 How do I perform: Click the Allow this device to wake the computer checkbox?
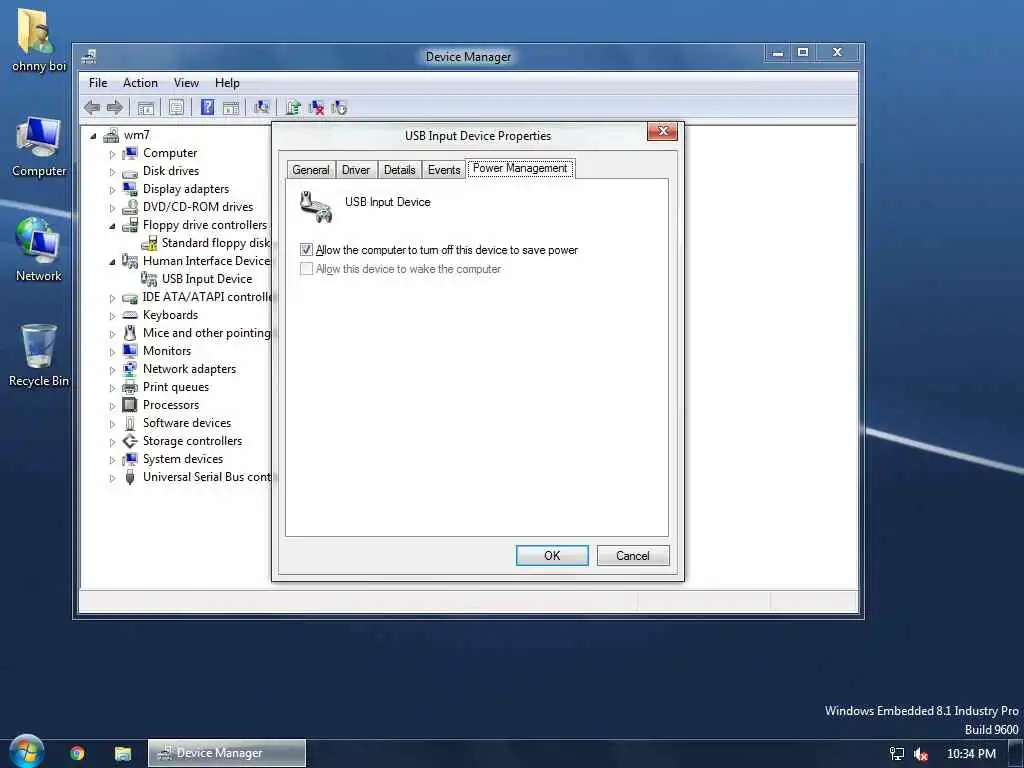306,269
